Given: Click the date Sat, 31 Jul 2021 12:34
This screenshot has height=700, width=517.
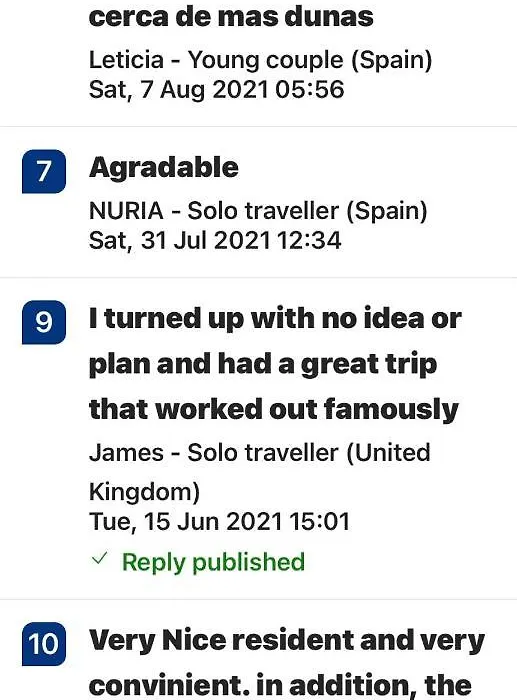Looking at the screenshot, I should tap(215, 241).
